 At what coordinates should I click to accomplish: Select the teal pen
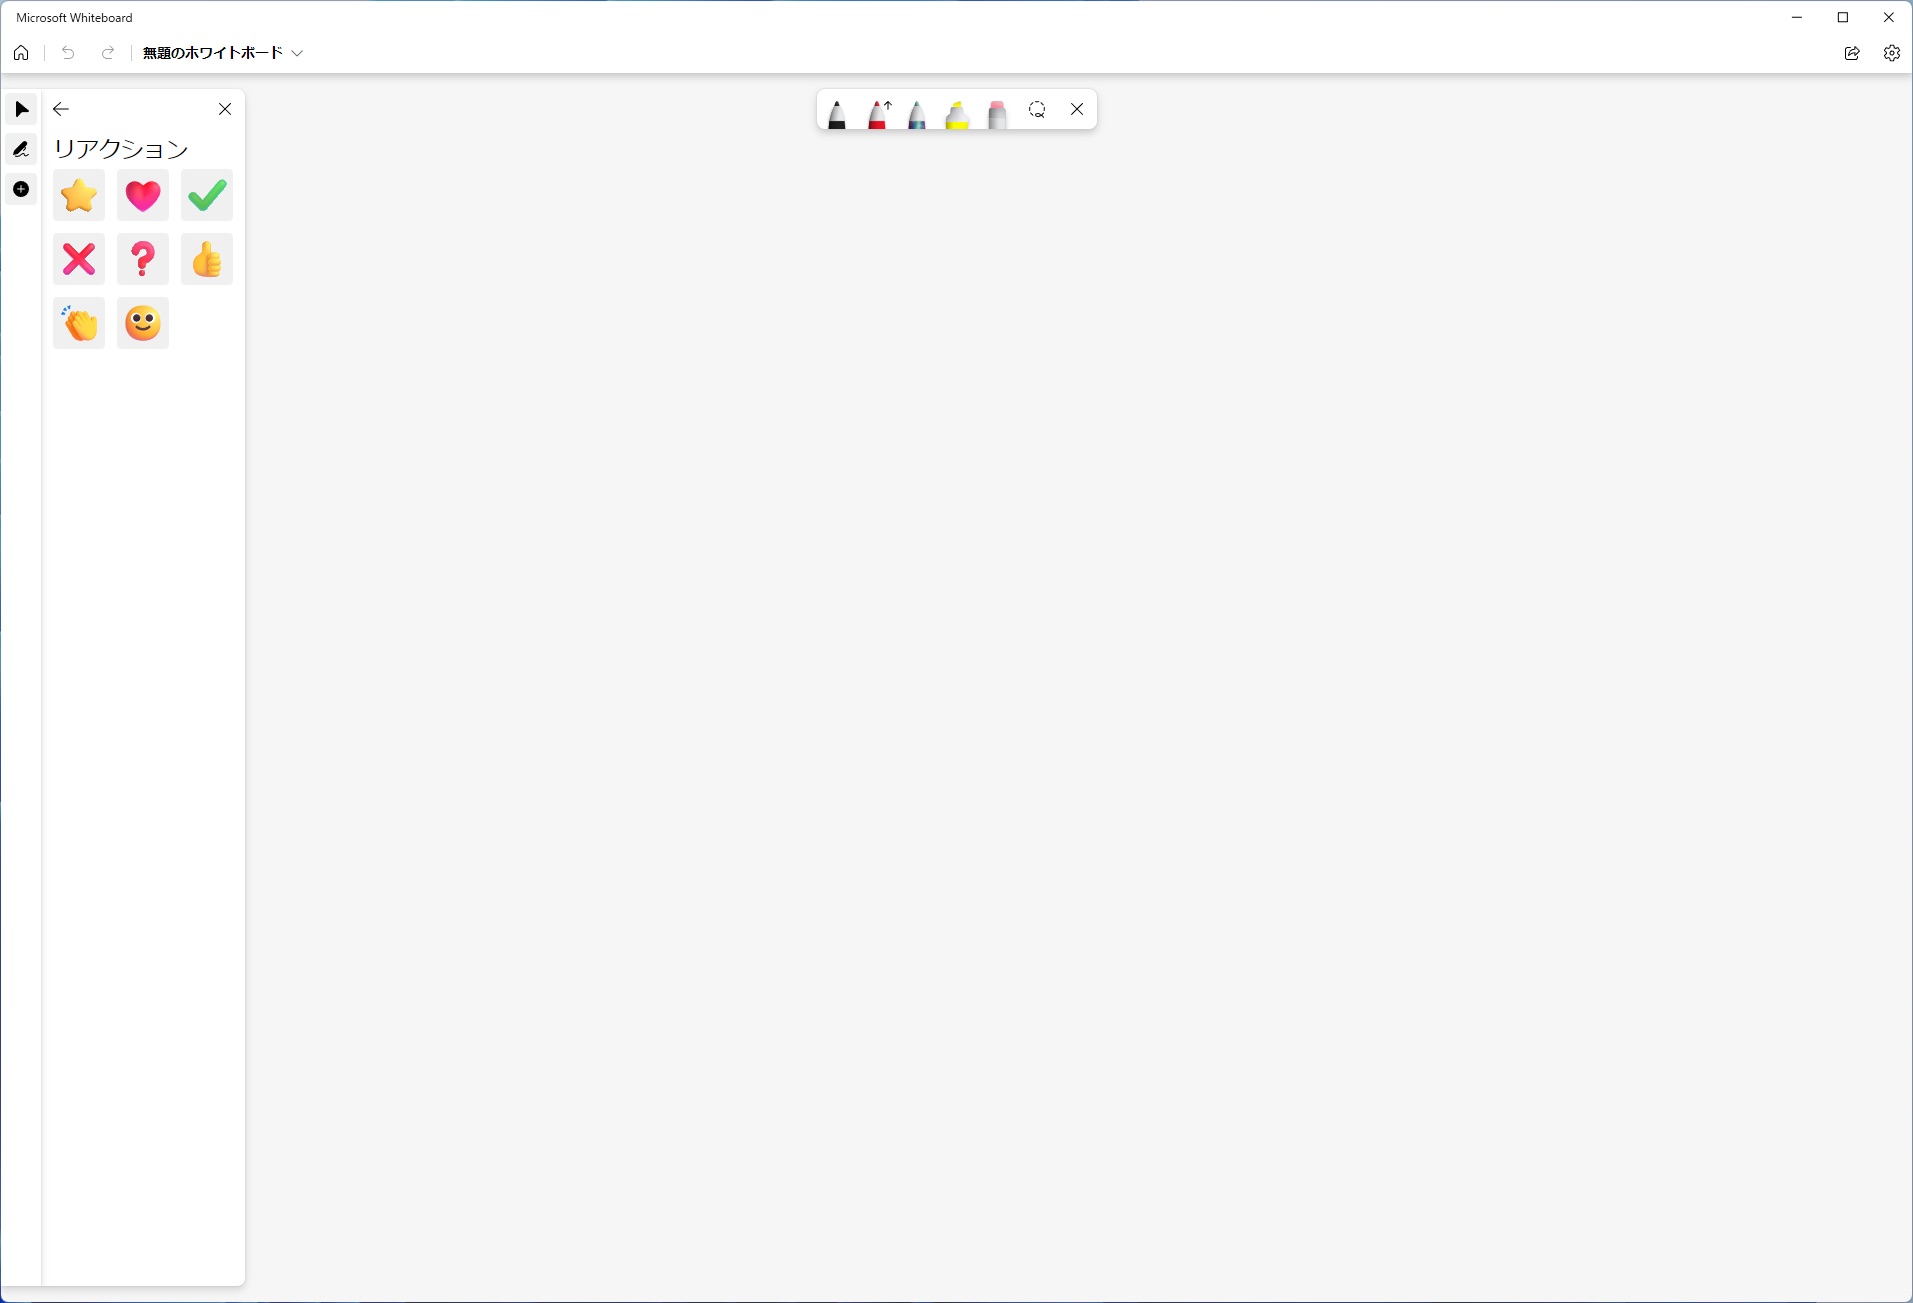(x=917, y=113)
